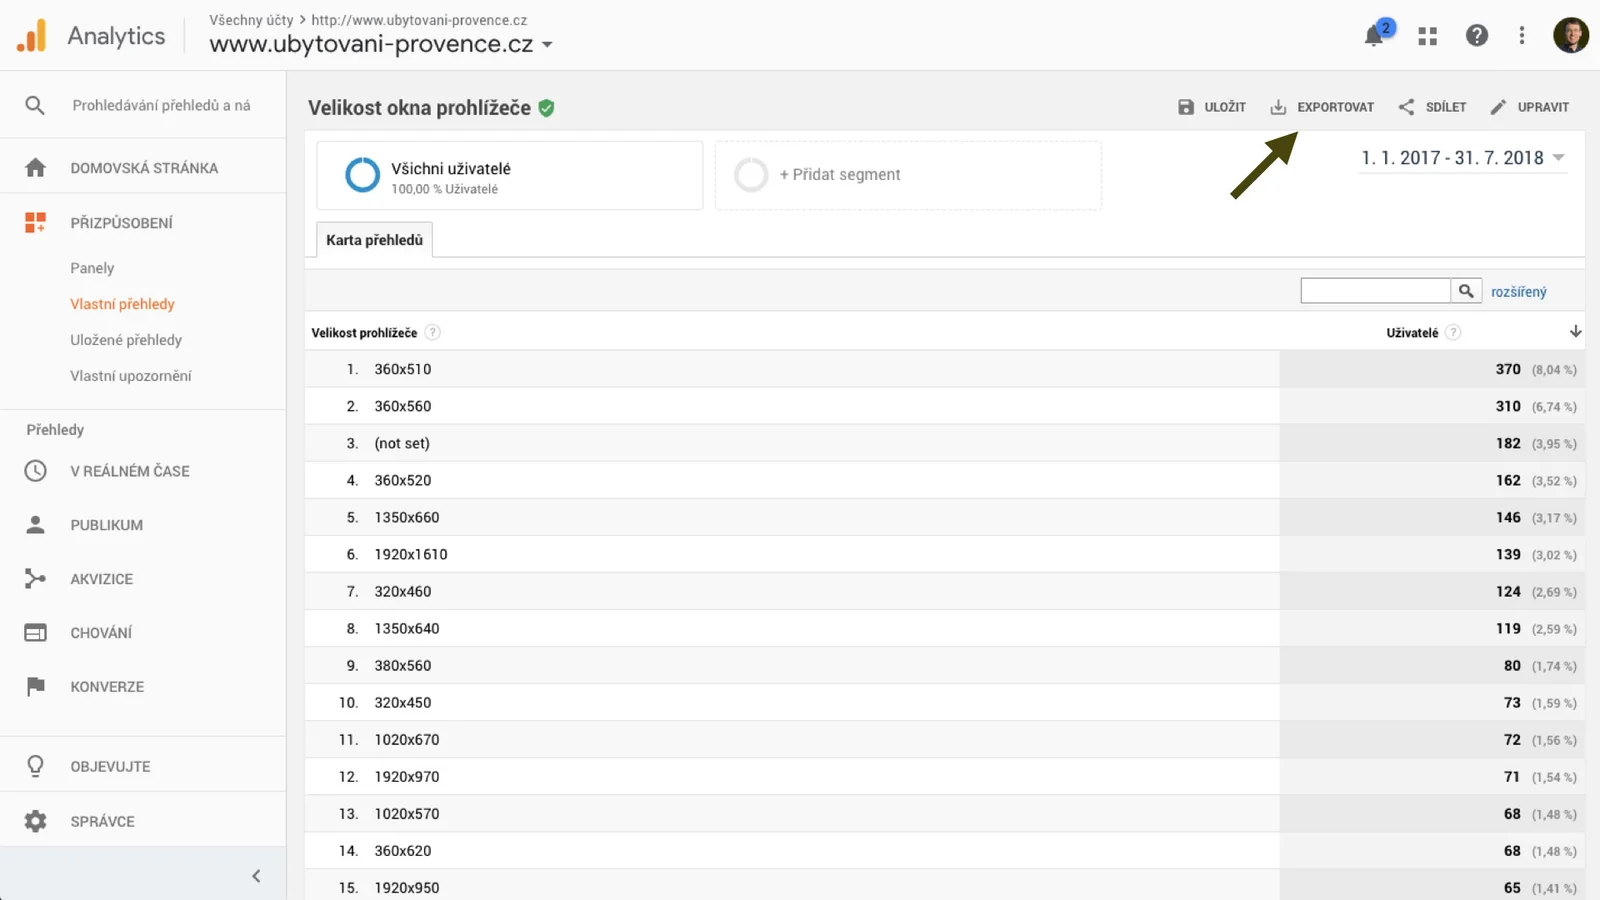Image resolution: width=1600 pixels, height=900 pixels.
Task: Select the Upravit pencil icon
Action: click(1498, 107)
